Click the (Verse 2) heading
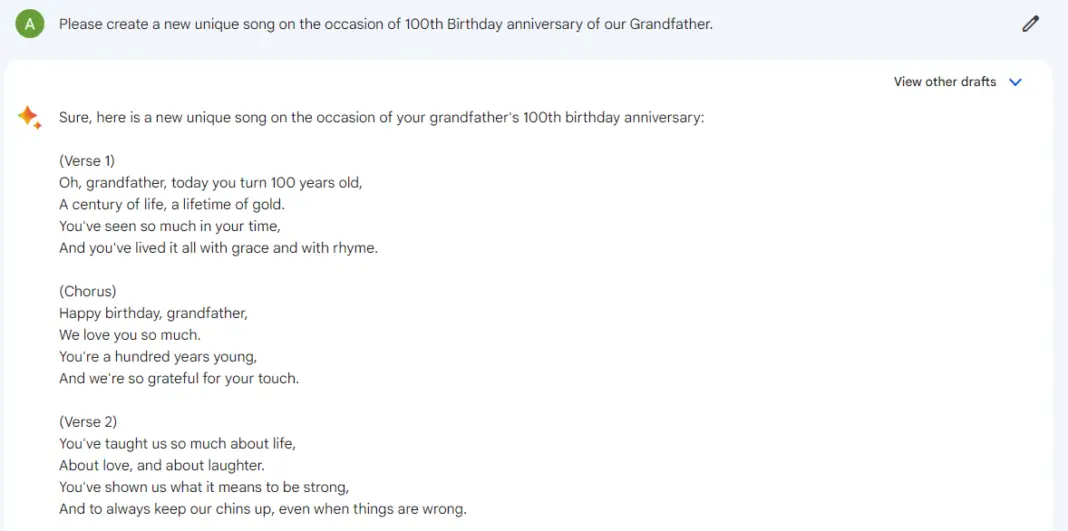Screen dimensions: 1068x531 coord(87,422)
